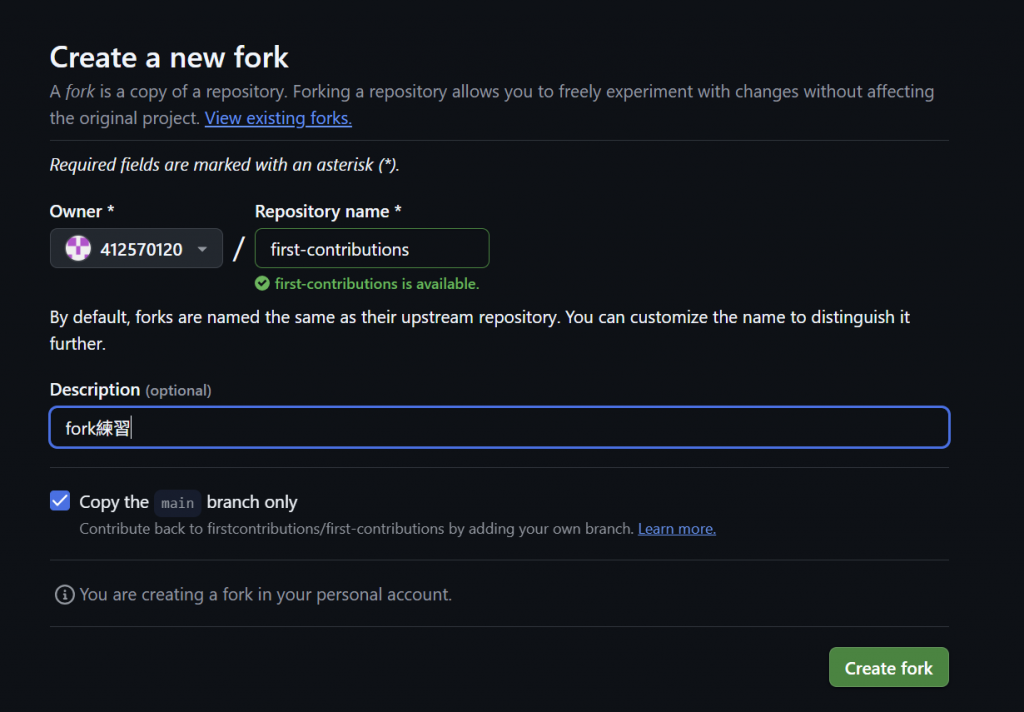The width and height of the screenshot is (1024, 712).
Task: Follow the Learn more link
Action: pyautogui.click(x=676, y=528)
